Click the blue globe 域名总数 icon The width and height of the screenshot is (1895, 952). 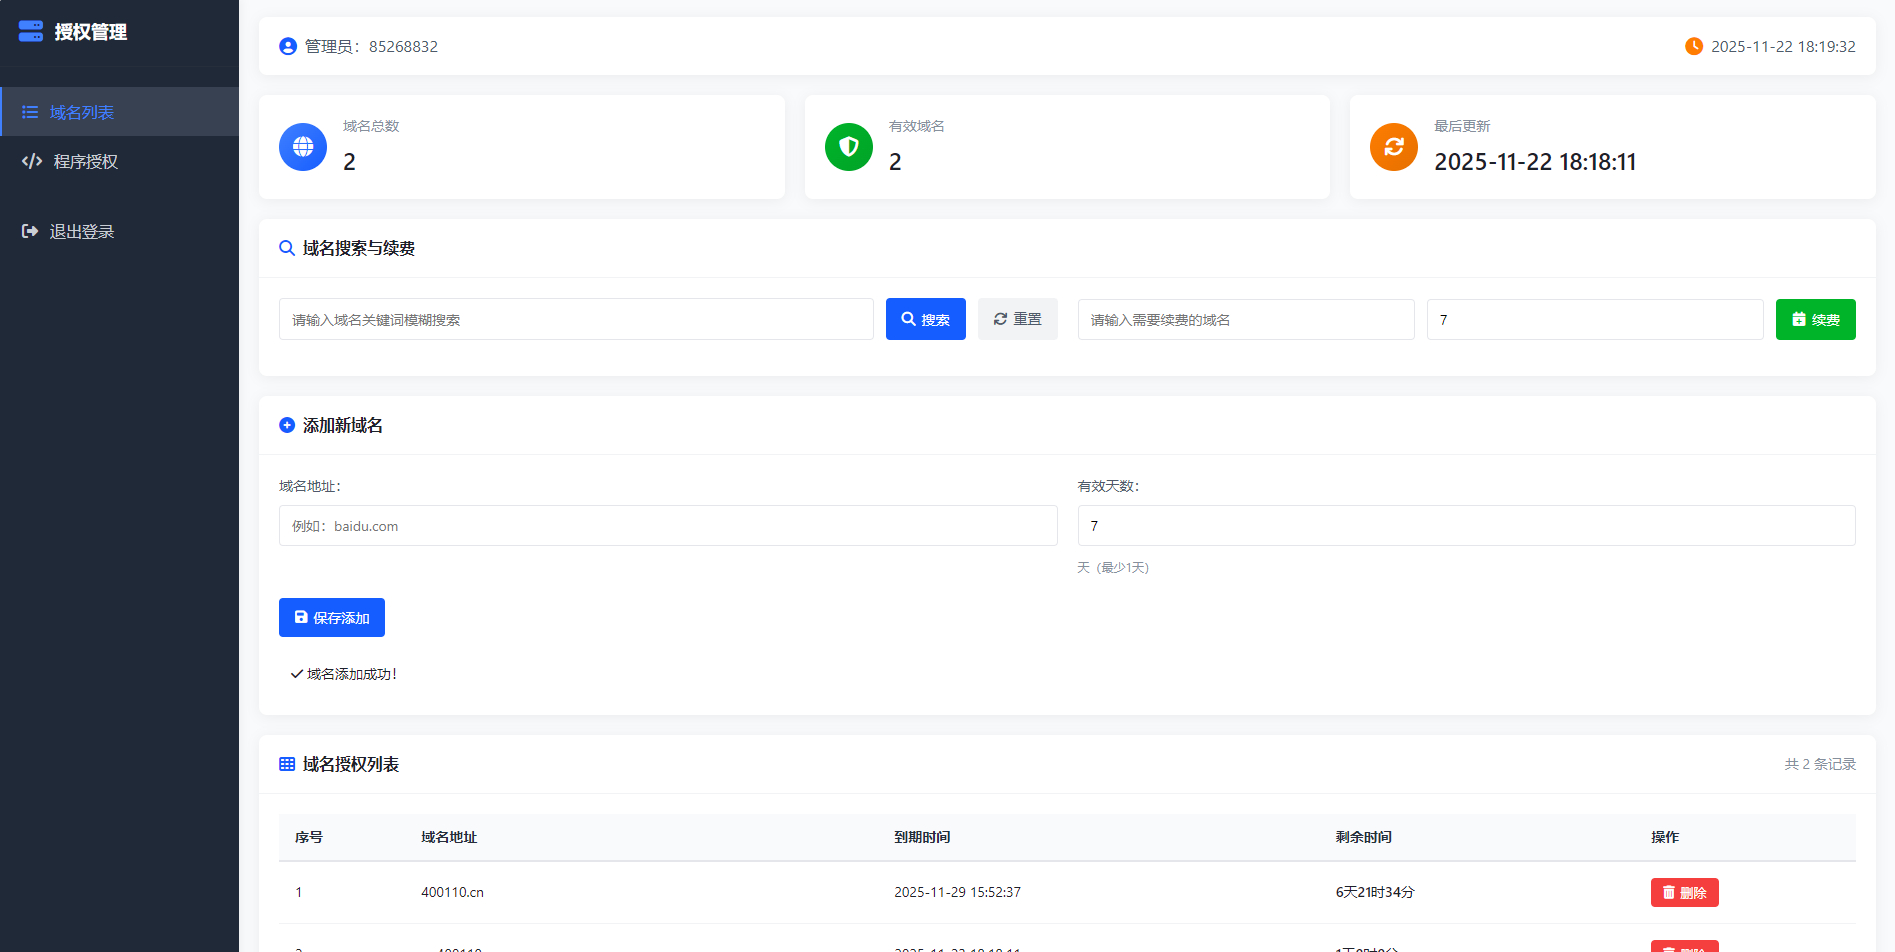coord(303,147)
